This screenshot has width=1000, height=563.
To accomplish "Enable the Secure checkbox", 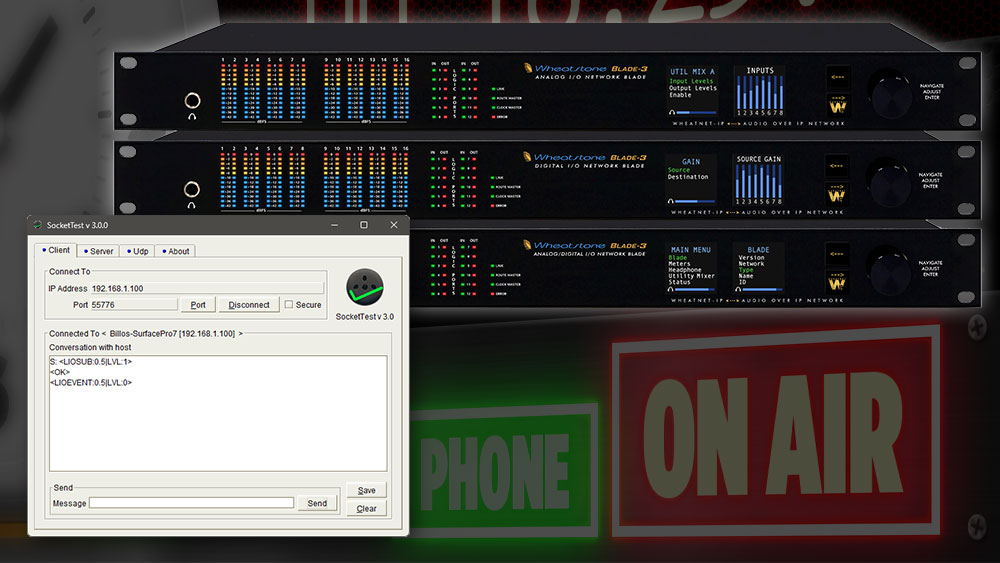I will click(x=289, y=305).
